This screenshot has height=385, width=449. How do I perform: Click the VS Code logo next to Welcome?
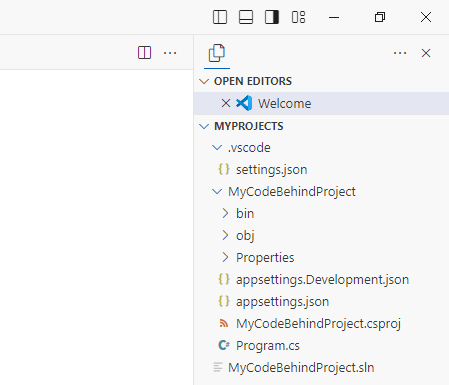click(244, 103)
